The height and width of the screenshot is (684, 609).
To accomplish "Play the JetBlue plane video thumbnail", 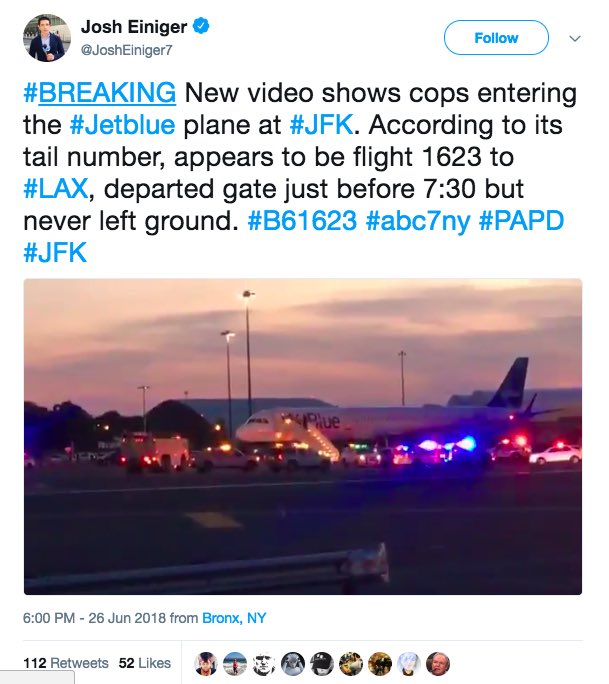I will (303, 436).
